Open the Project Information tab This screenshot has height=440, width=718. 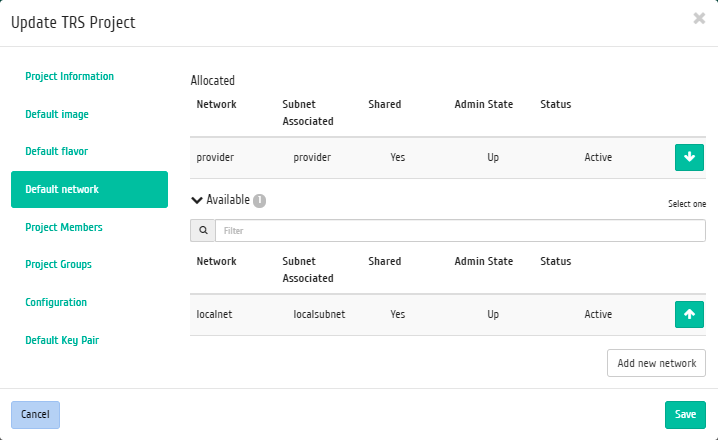[x=70, y=76]
